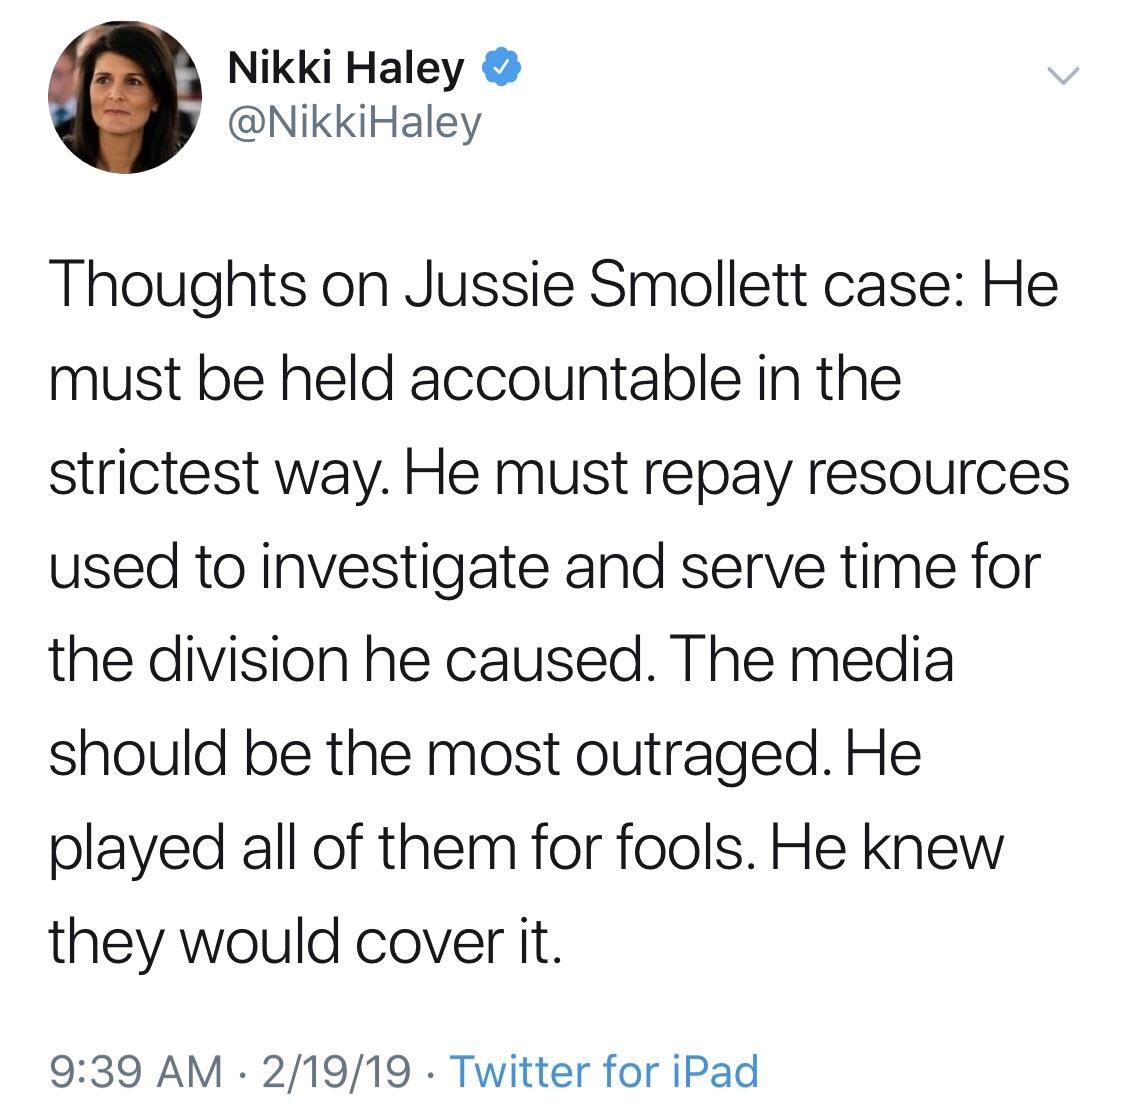Open the @NikkiHaley handle
This screenshot has height=1118, width=1125.
coord(354,123)
